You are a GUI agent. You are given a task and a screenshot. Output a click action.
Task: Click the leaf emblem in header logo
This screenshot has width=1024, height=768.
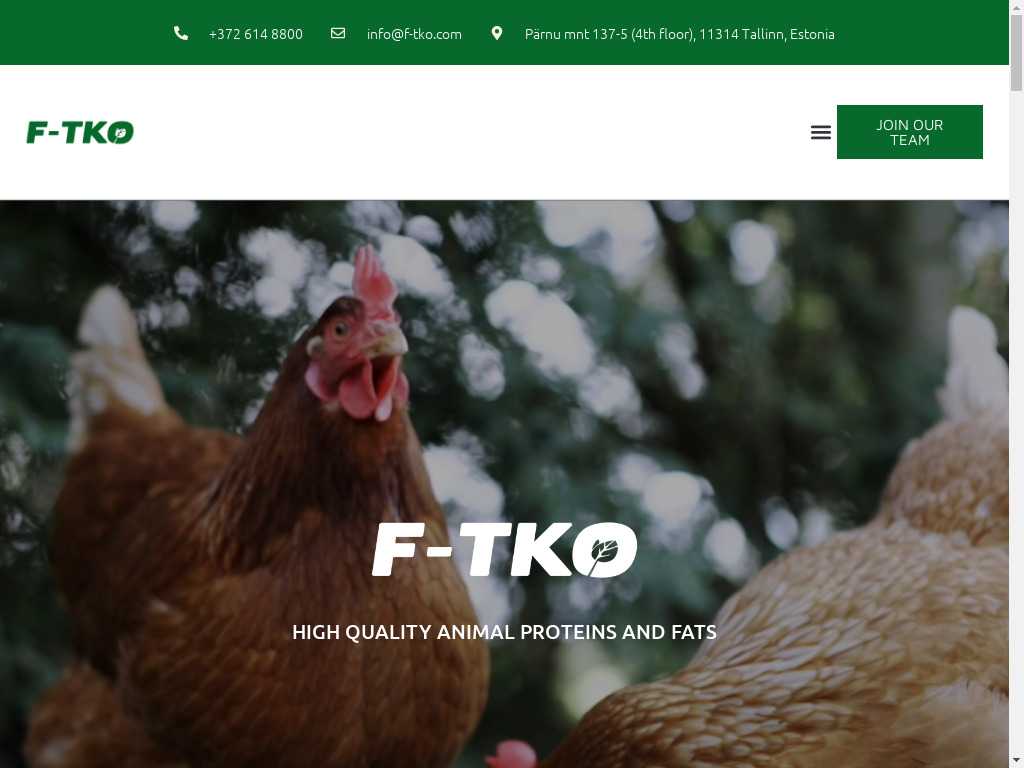coord(120,133)
